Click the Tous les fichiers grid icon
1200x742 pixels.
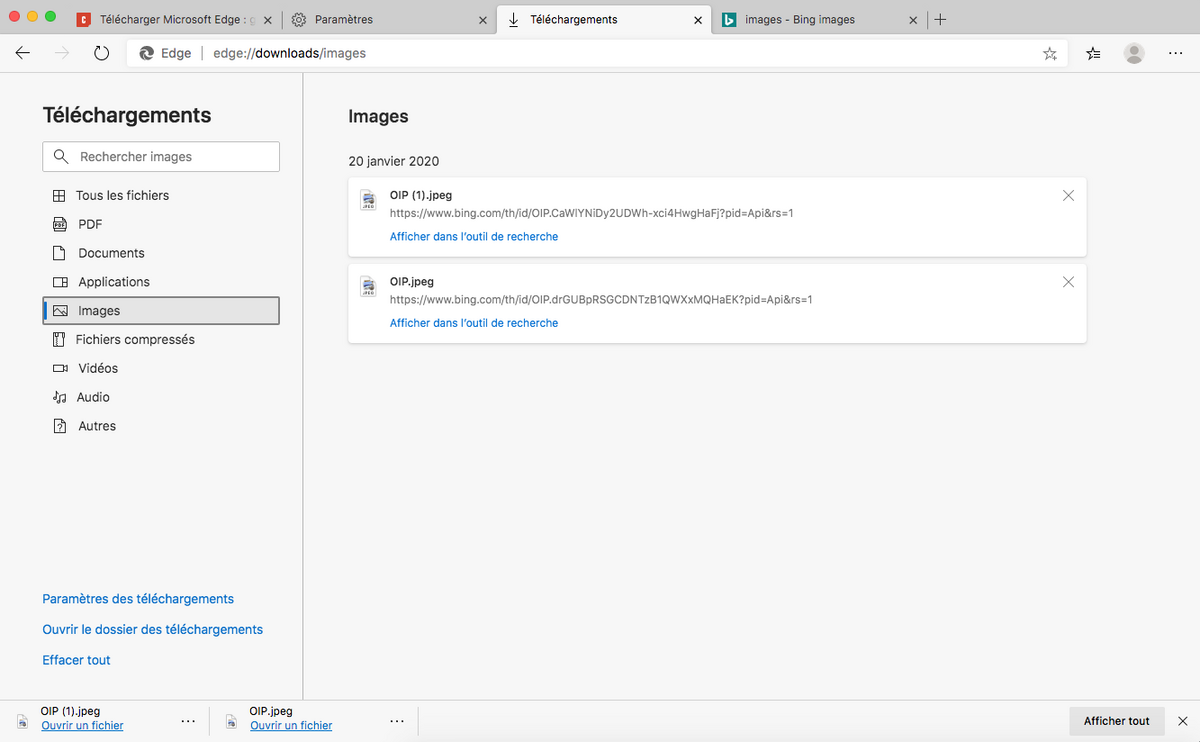pos(60,196)
